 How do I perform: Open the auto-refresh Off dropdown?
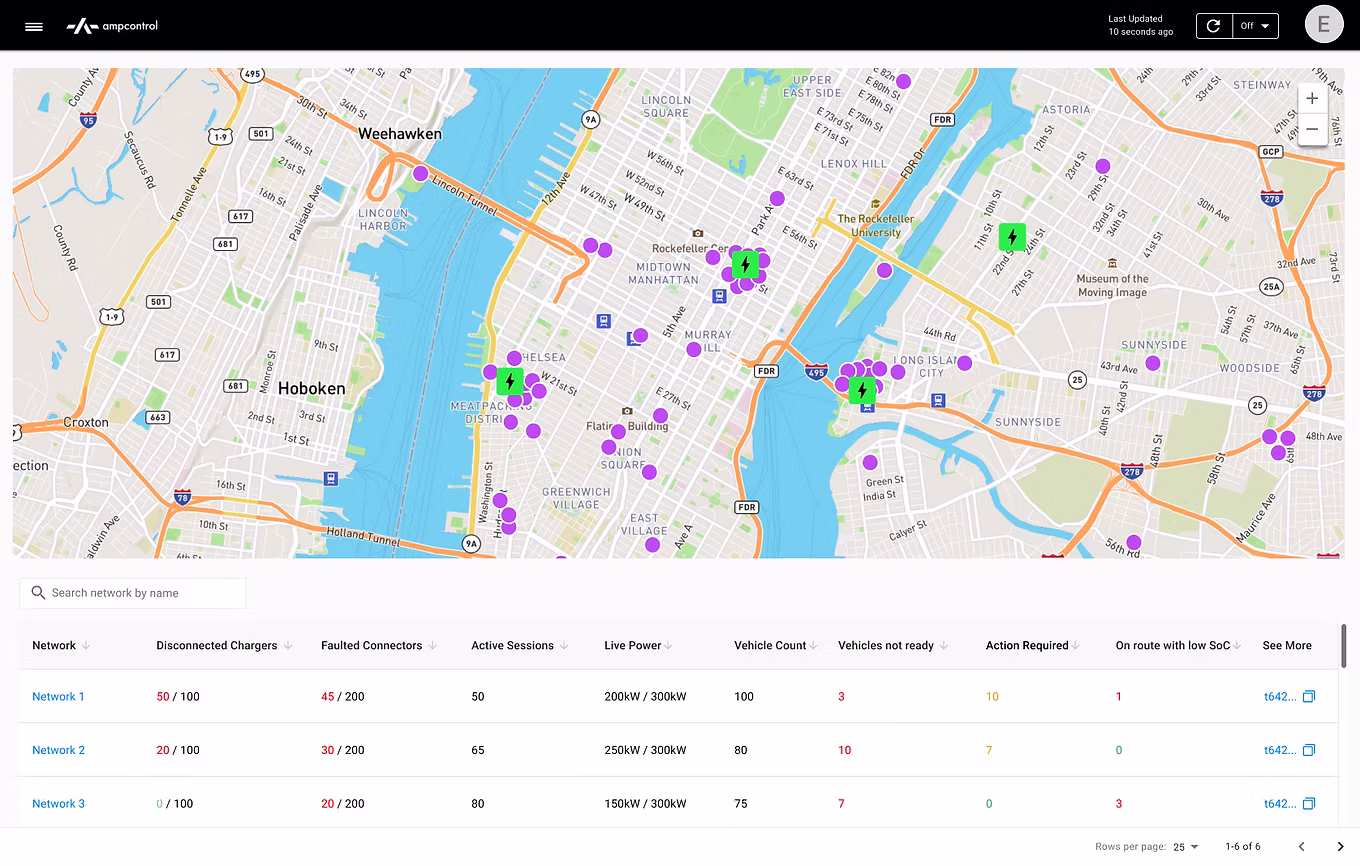(1255, 26)
